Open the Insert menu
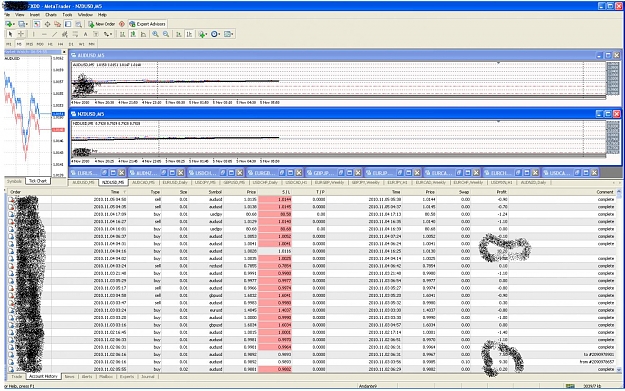The height and width of the screenshot is (391, 625). click(35, 15)
